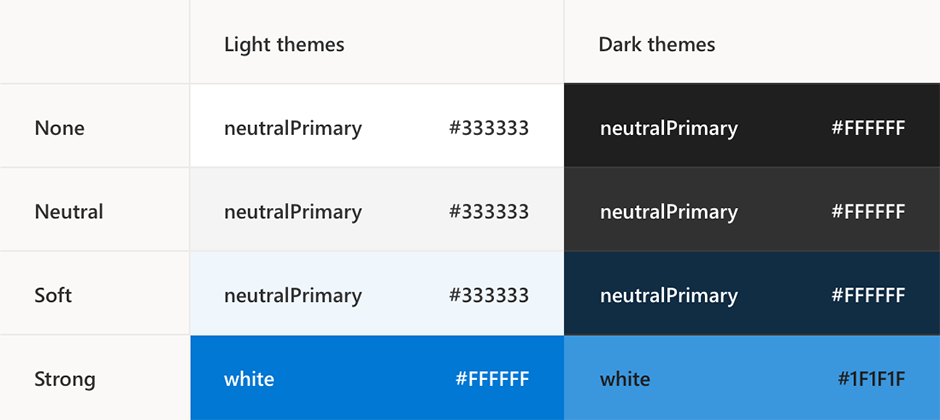940x420 pixels.
Task: Click white label in light Strong swatch
Action: pyautogui.click(x=249, y=379)
